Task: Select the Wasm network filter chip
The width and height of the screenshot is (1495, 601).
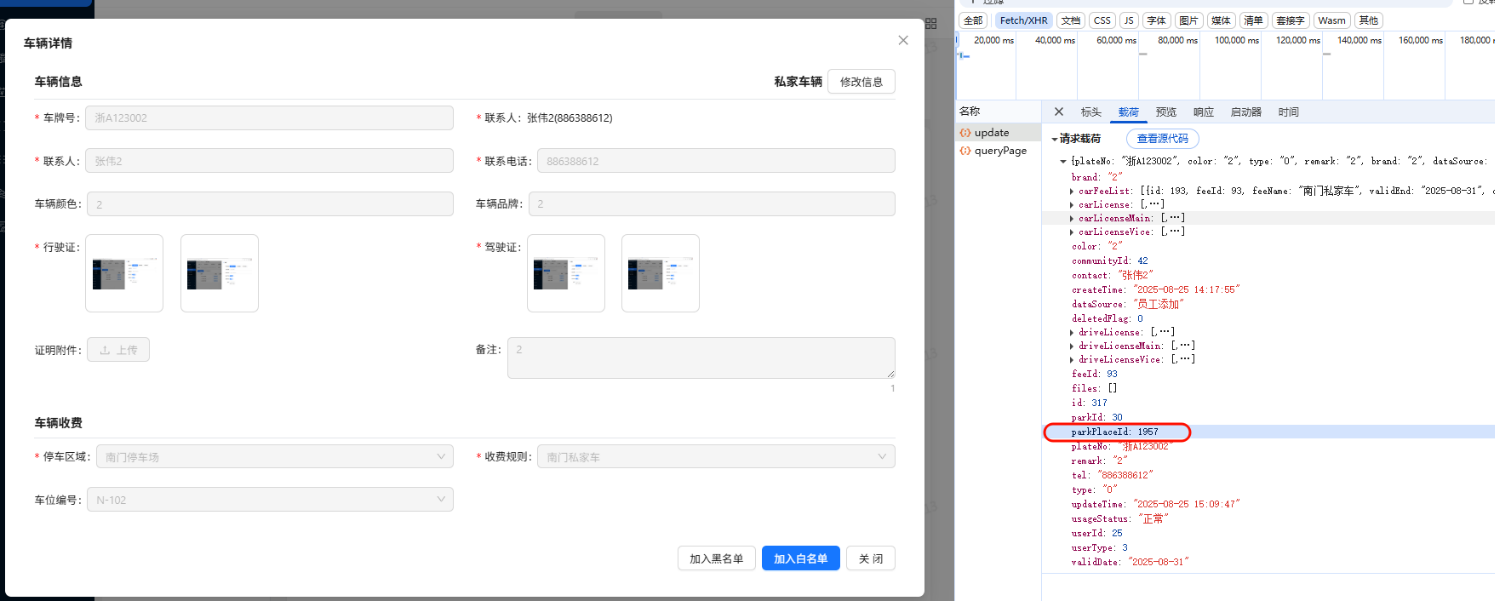Action: click(1331, 20)
